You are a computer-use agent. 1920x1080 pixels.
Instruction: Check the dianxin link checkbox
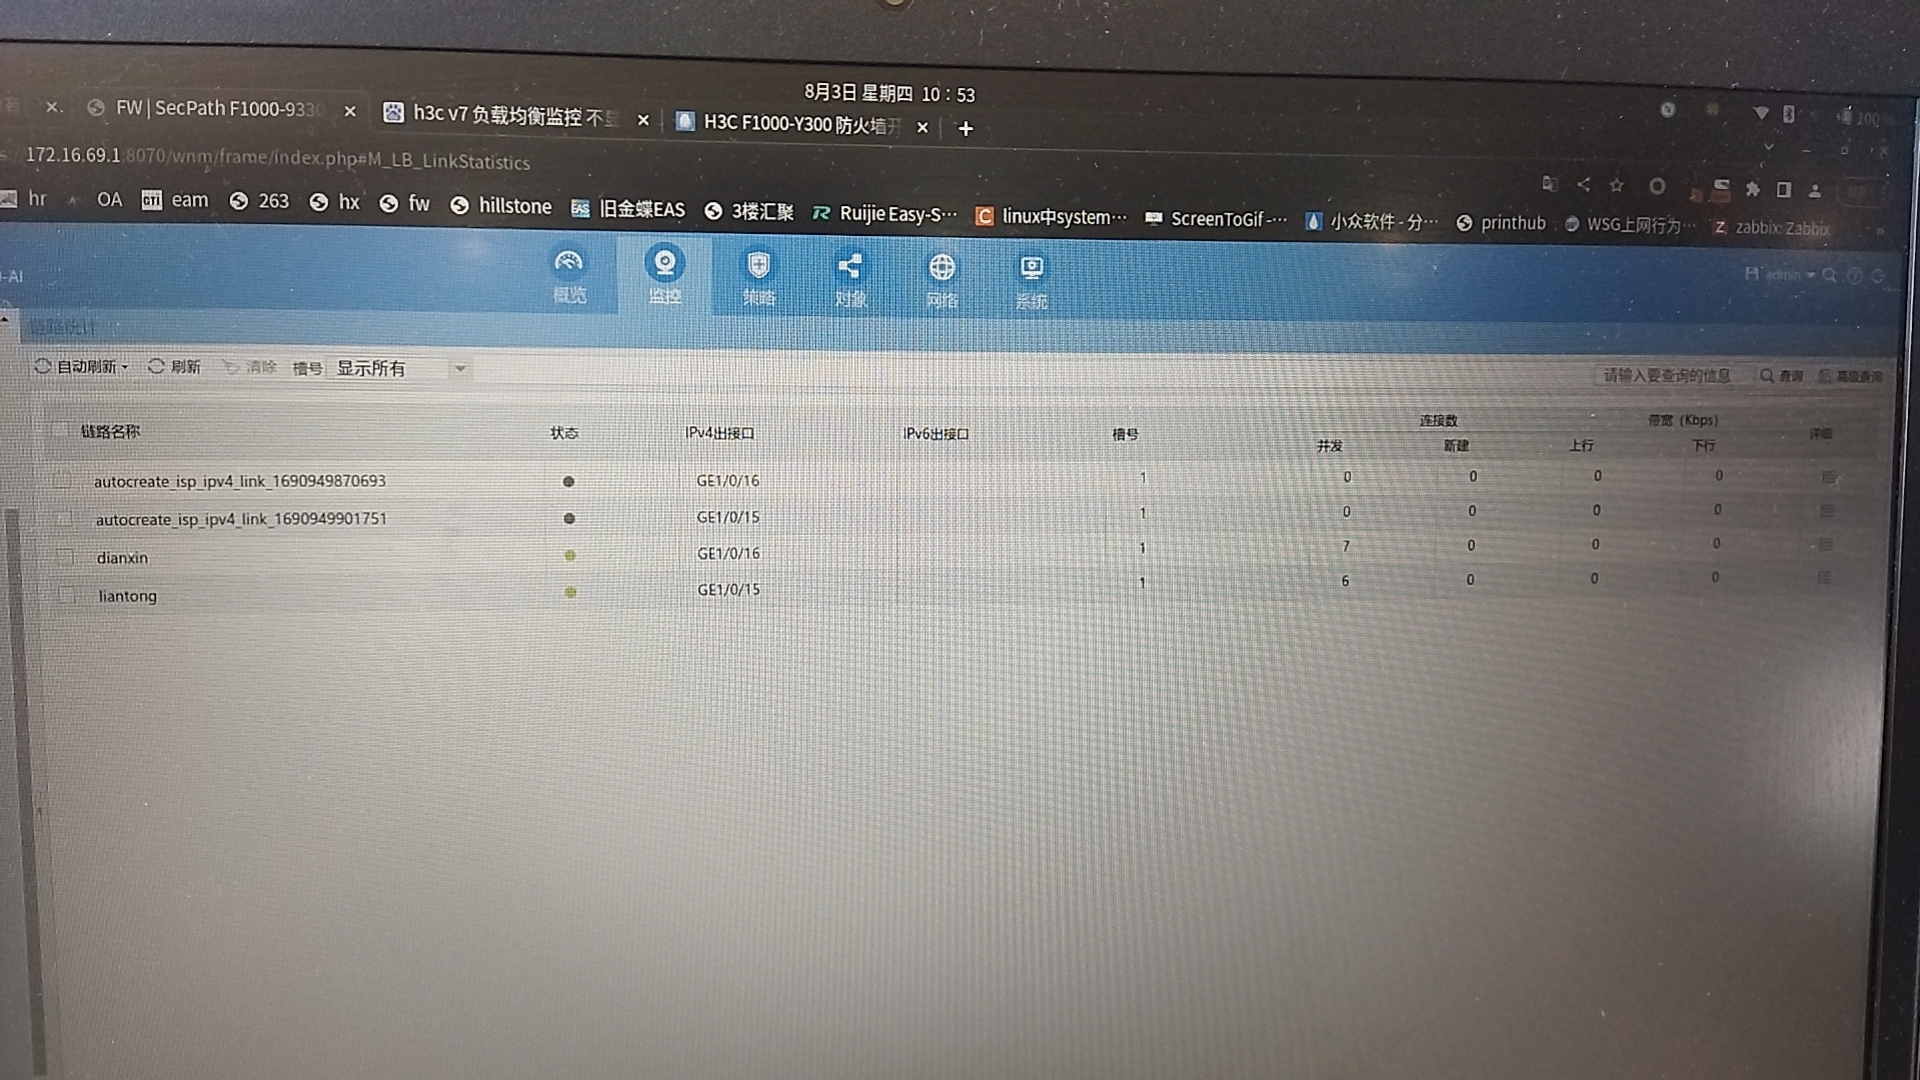(65, 557)
